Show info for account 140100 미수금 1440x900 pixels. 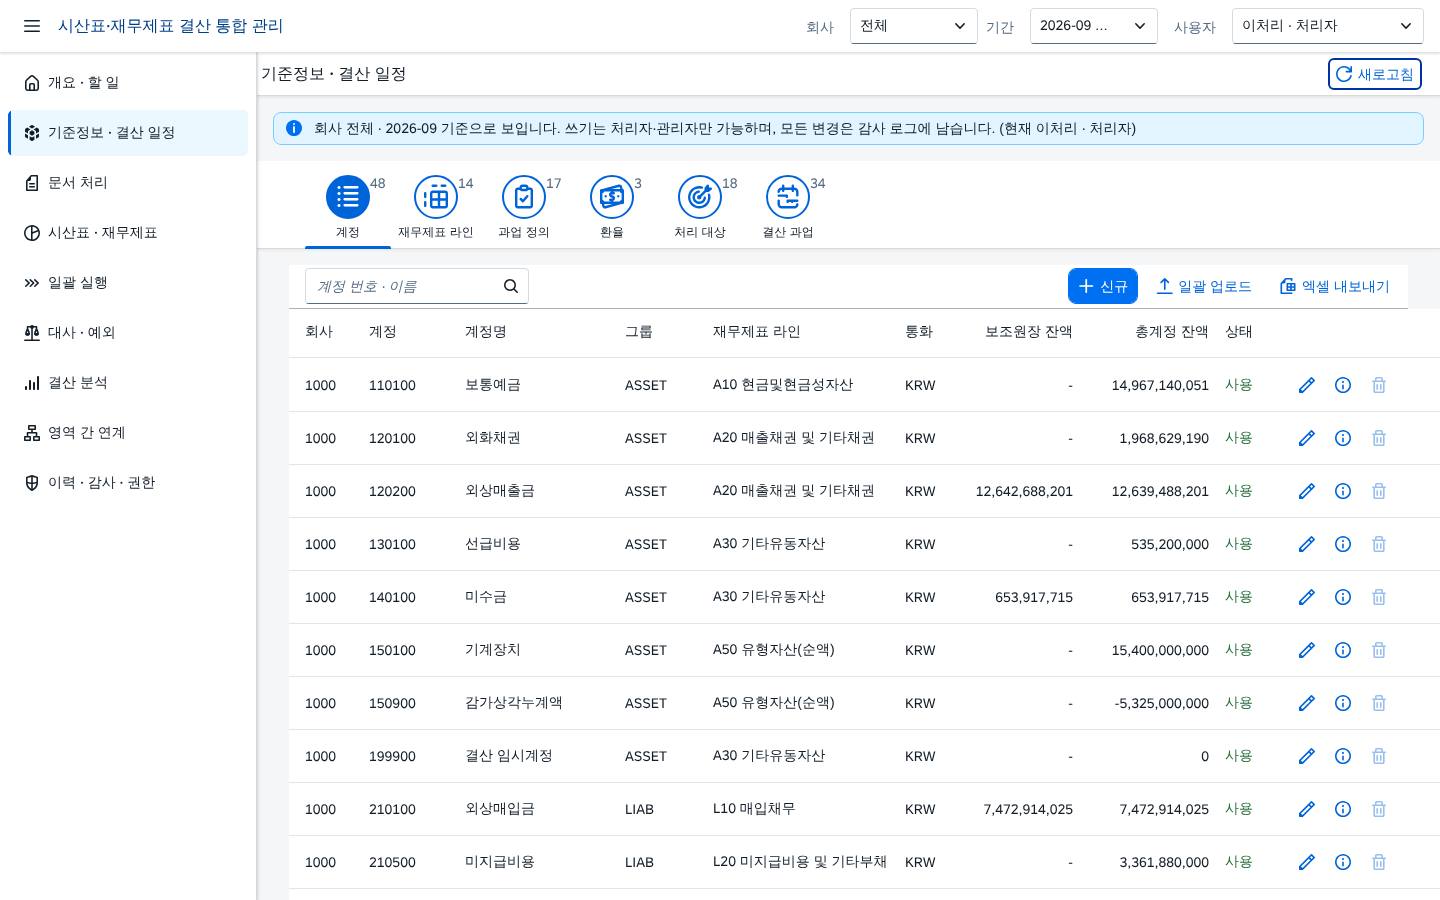(1343, 597)
